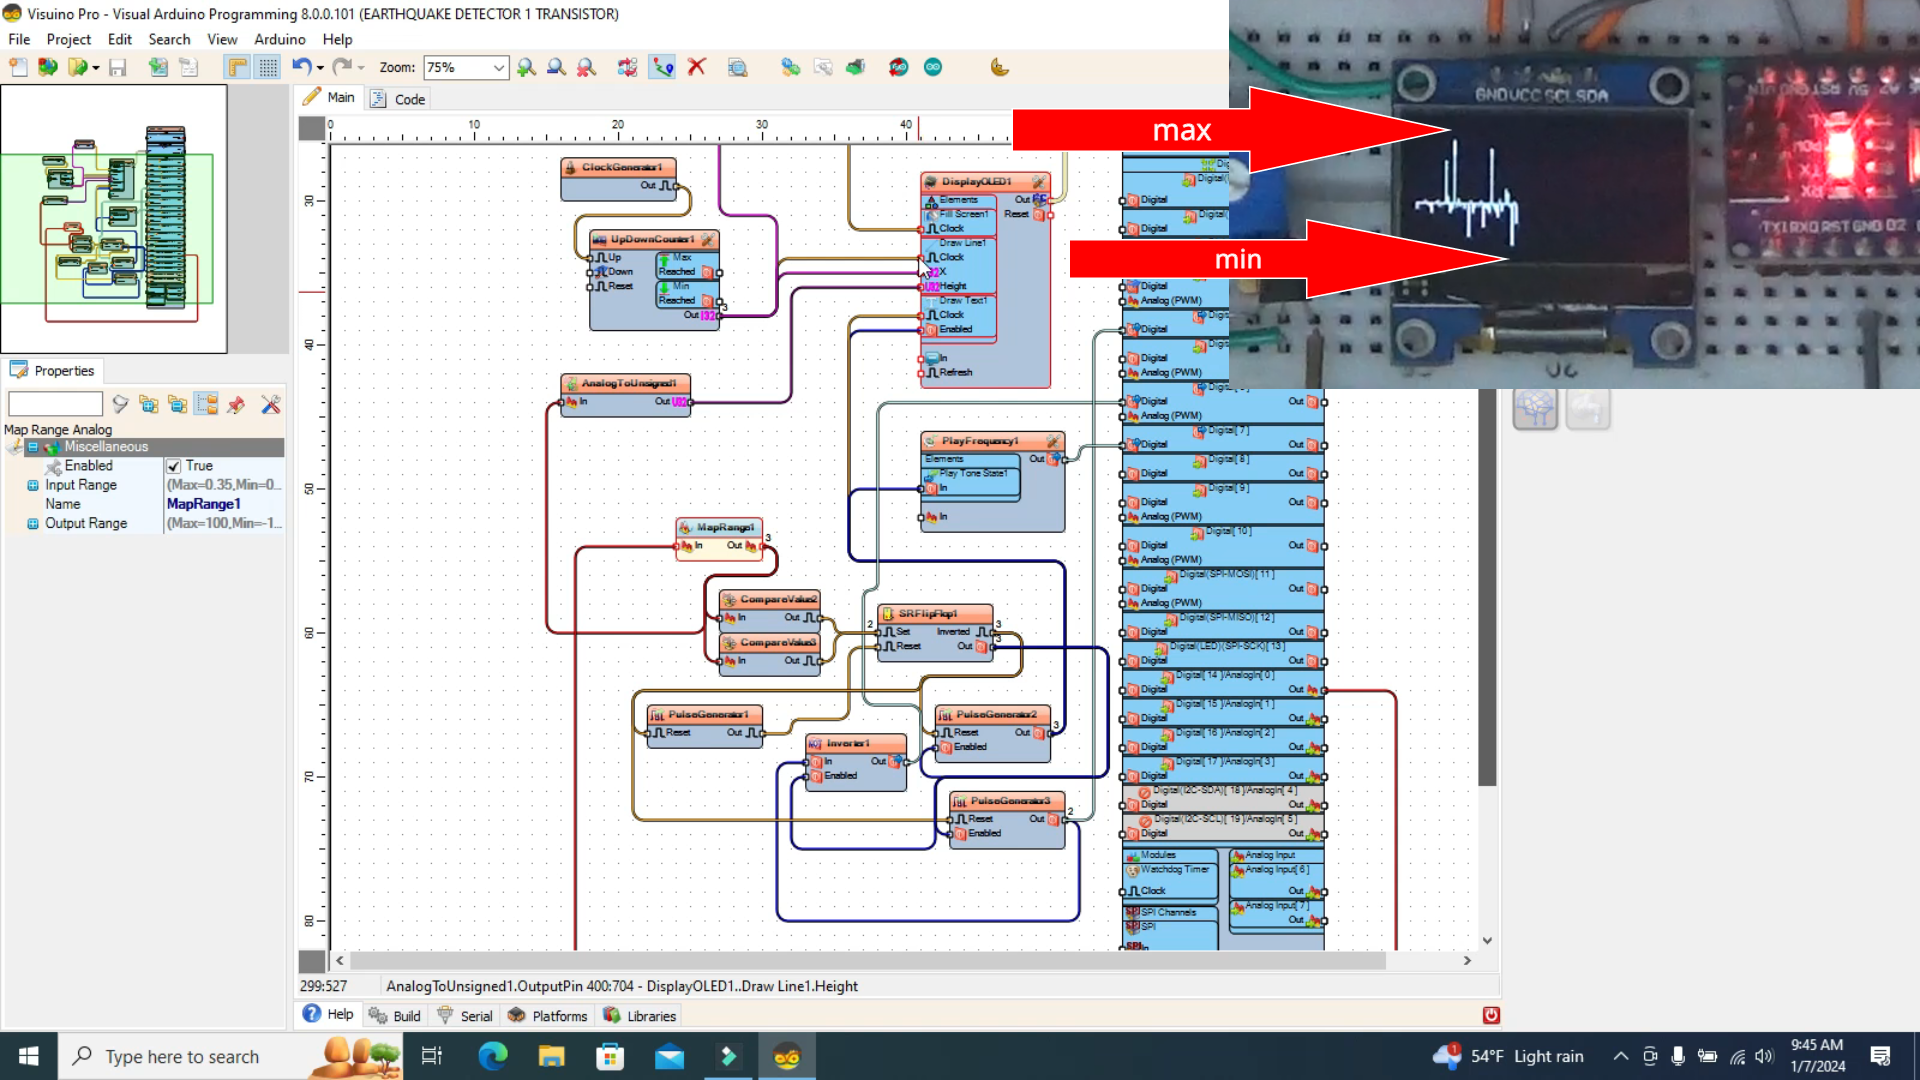Switch to the Code tab
Viewport: 1920px width, 1080px height.
click(x=399, y=99)
